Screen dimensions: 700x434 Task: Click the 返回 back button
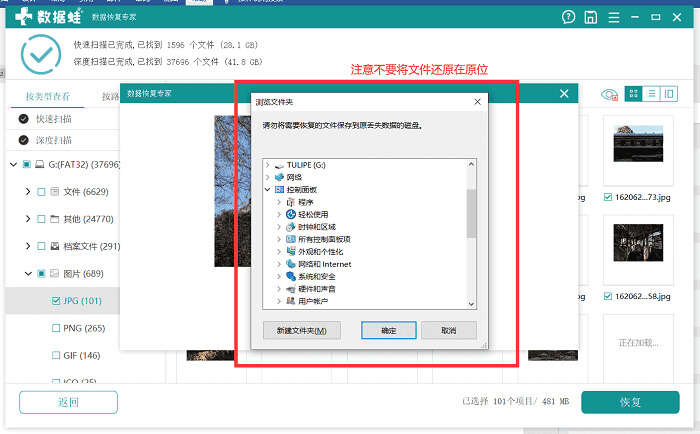point(68,402)
